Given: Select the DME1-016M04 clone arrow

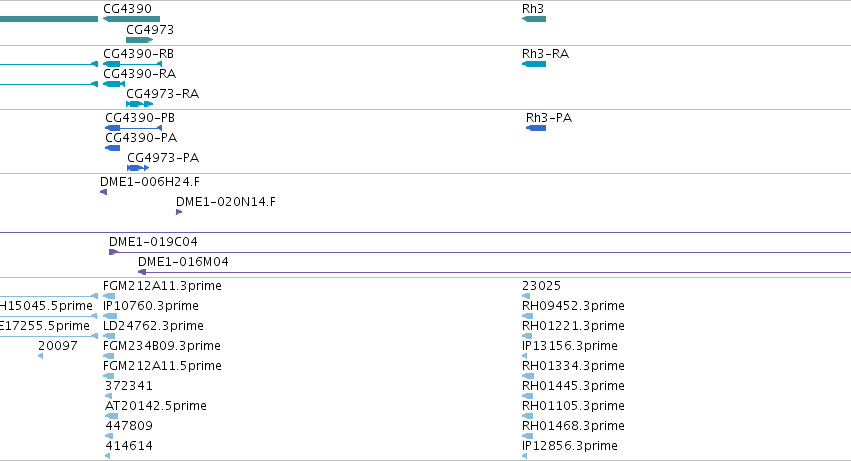Looking at the screenshot, I should tap(142, 272).
